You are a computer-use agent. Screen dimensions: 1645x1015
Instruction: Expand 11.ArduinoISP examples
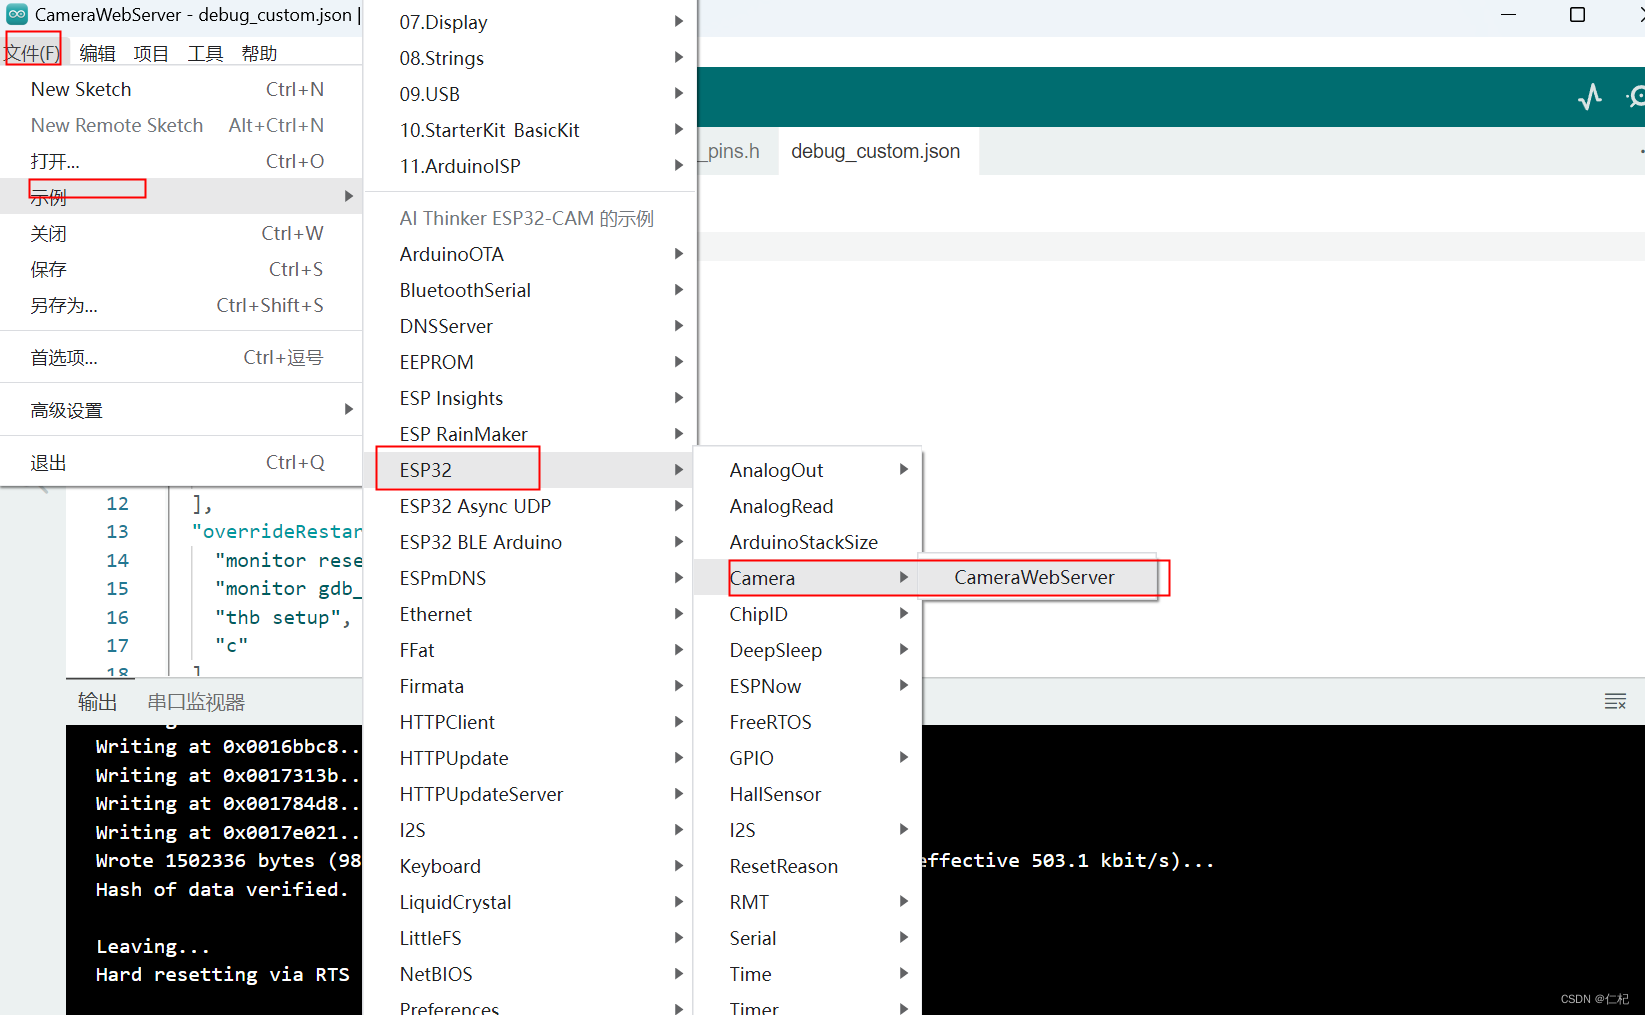[x=530, y=166]
